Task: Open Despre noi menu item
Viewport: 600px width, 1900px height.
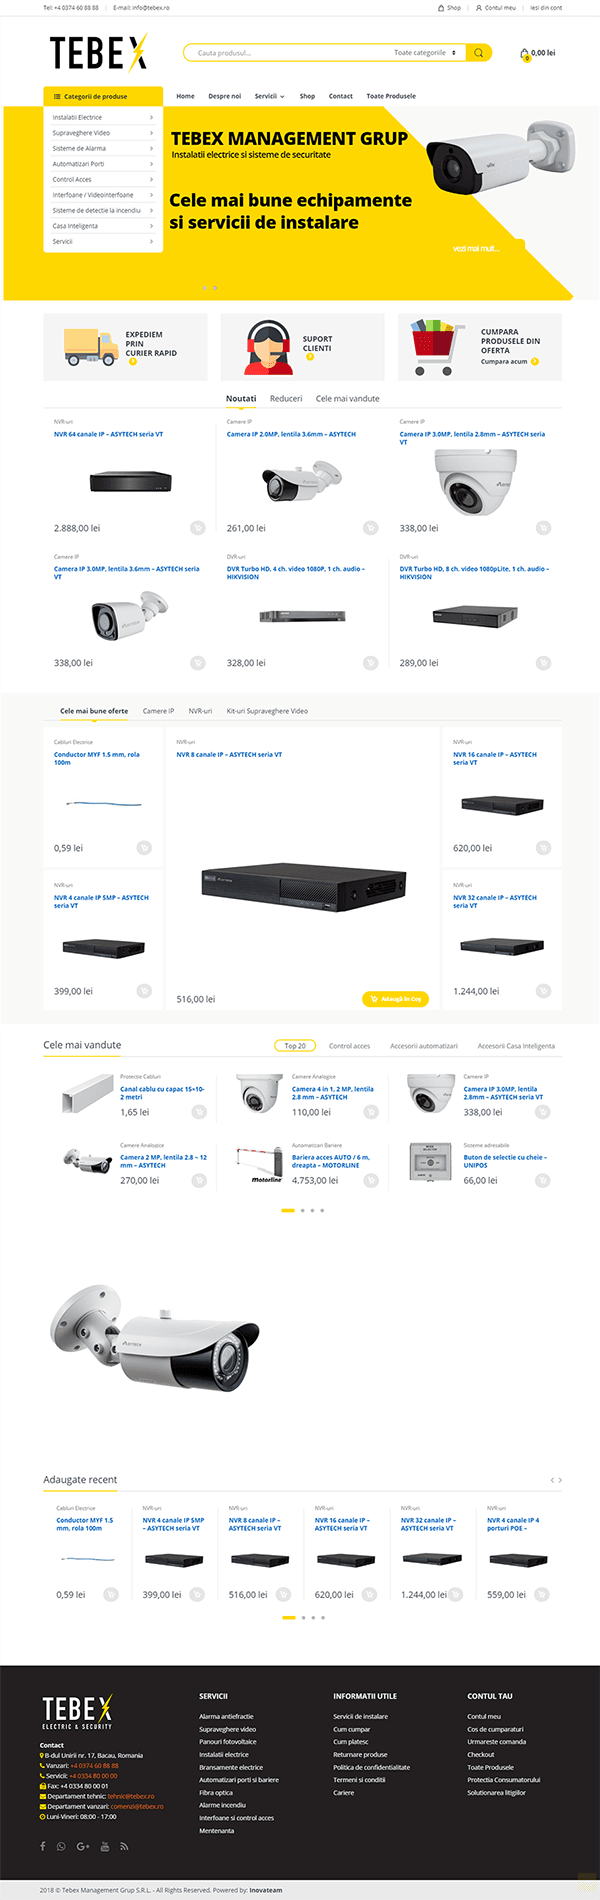Action: (224, 96)
